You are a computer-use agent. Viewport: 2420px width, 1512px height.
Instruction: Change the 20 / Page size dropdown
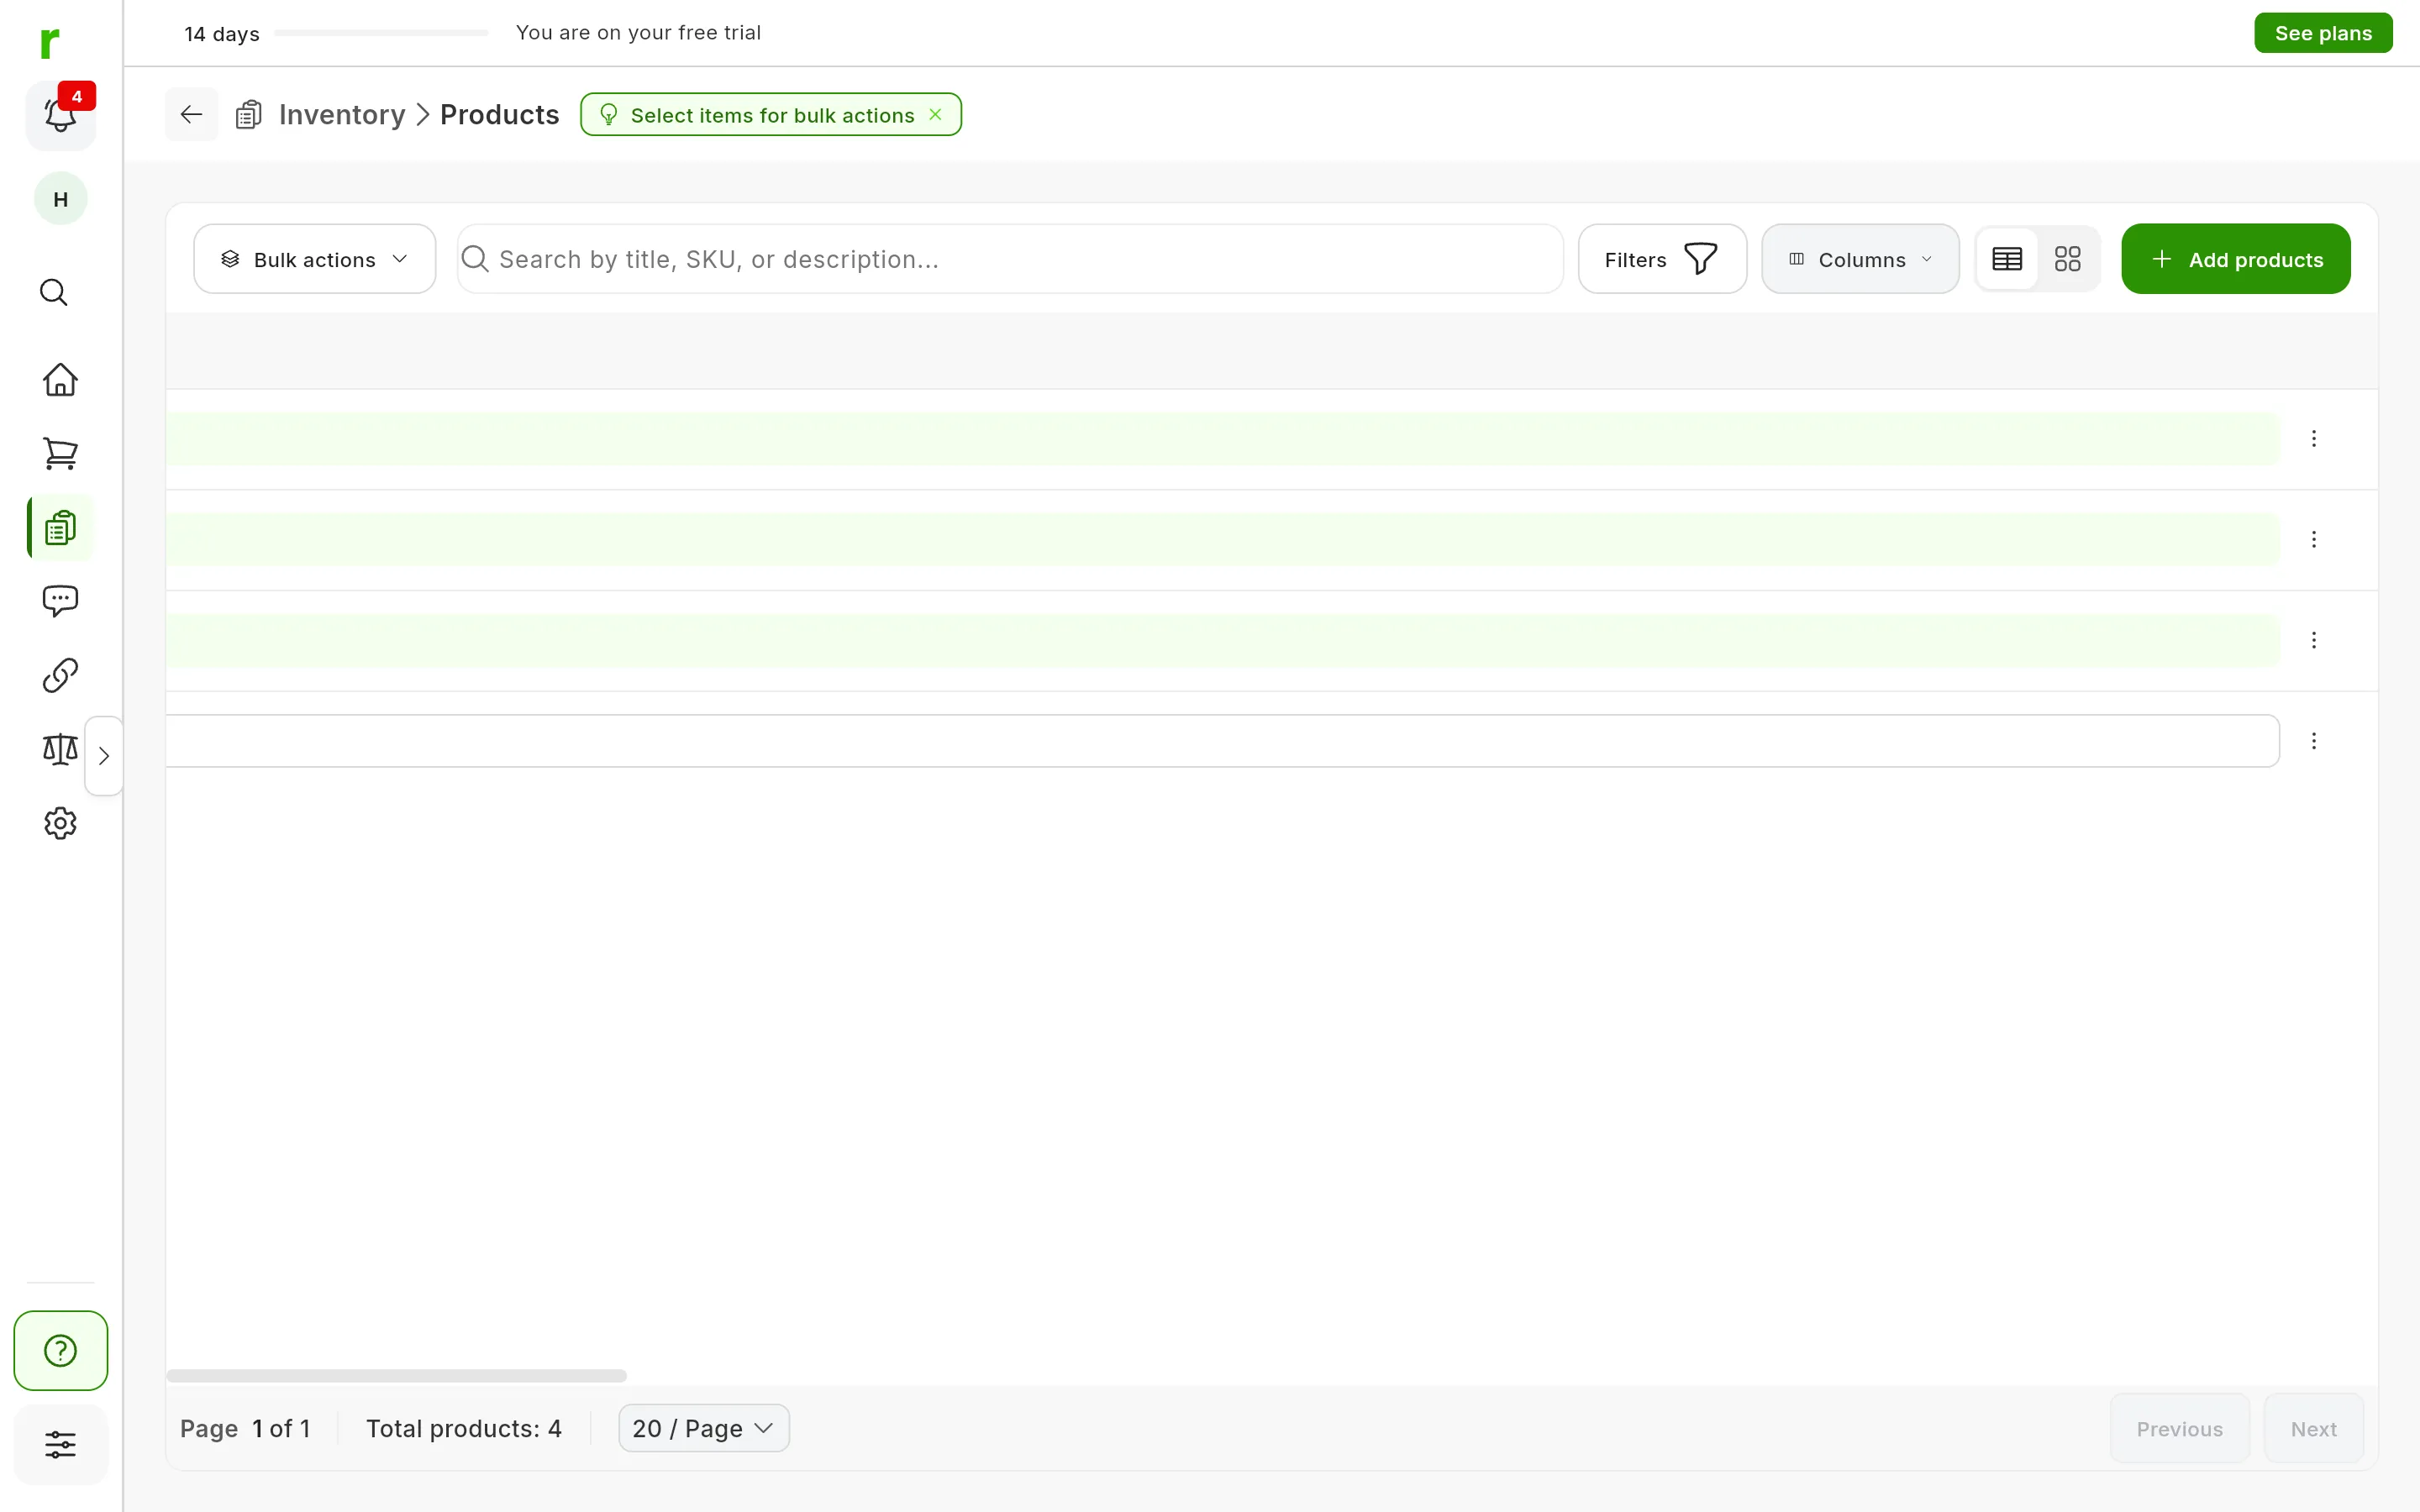(704, 1428)
